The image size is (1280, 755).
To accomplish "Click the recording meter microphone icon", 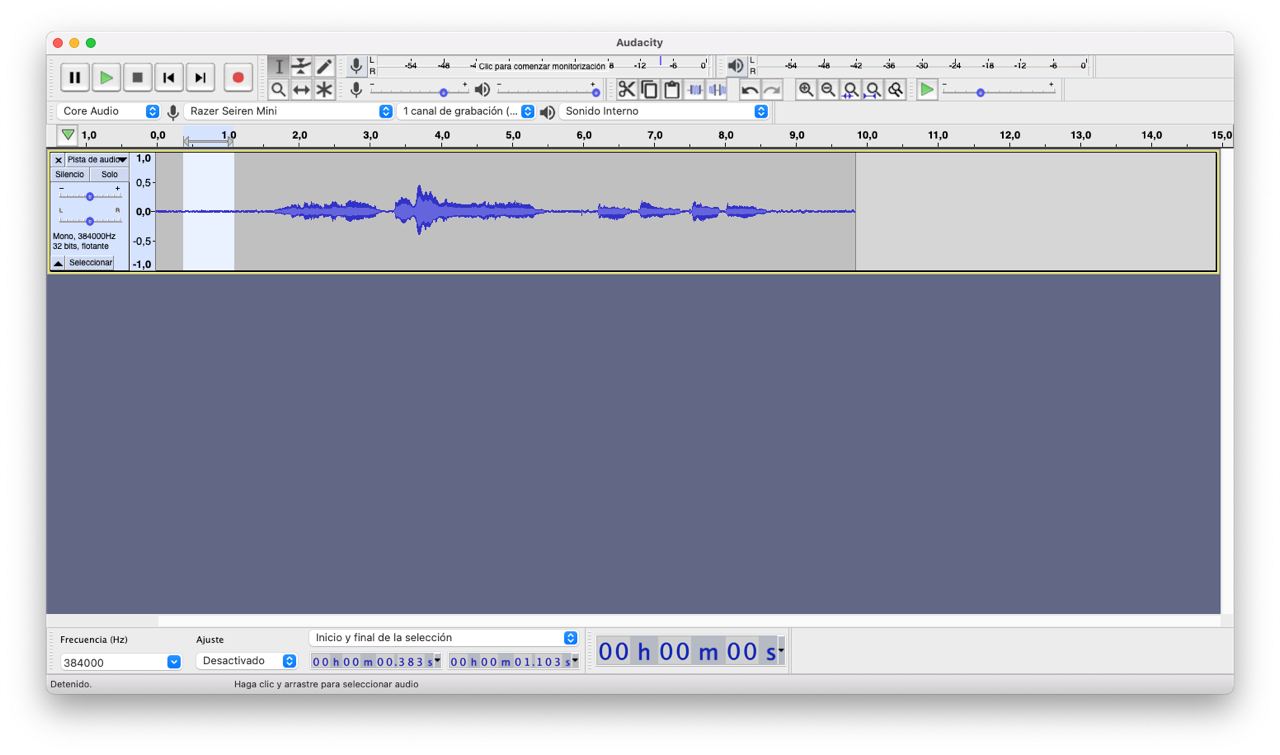I will click(x=355, y=66).
